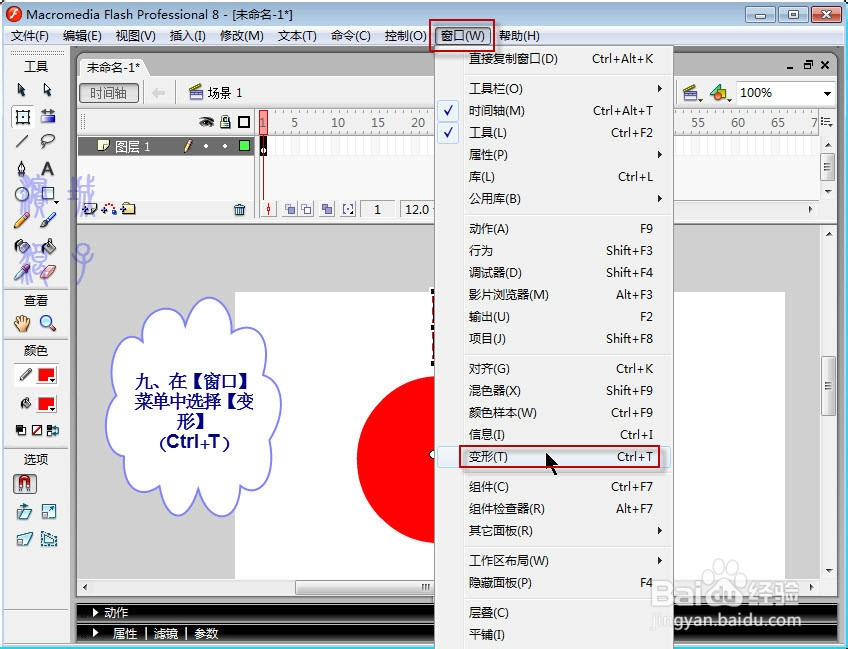Toggle the Snap to Objects magnet
The height and width of the screenshot is (649, 848).
[24, 484]
